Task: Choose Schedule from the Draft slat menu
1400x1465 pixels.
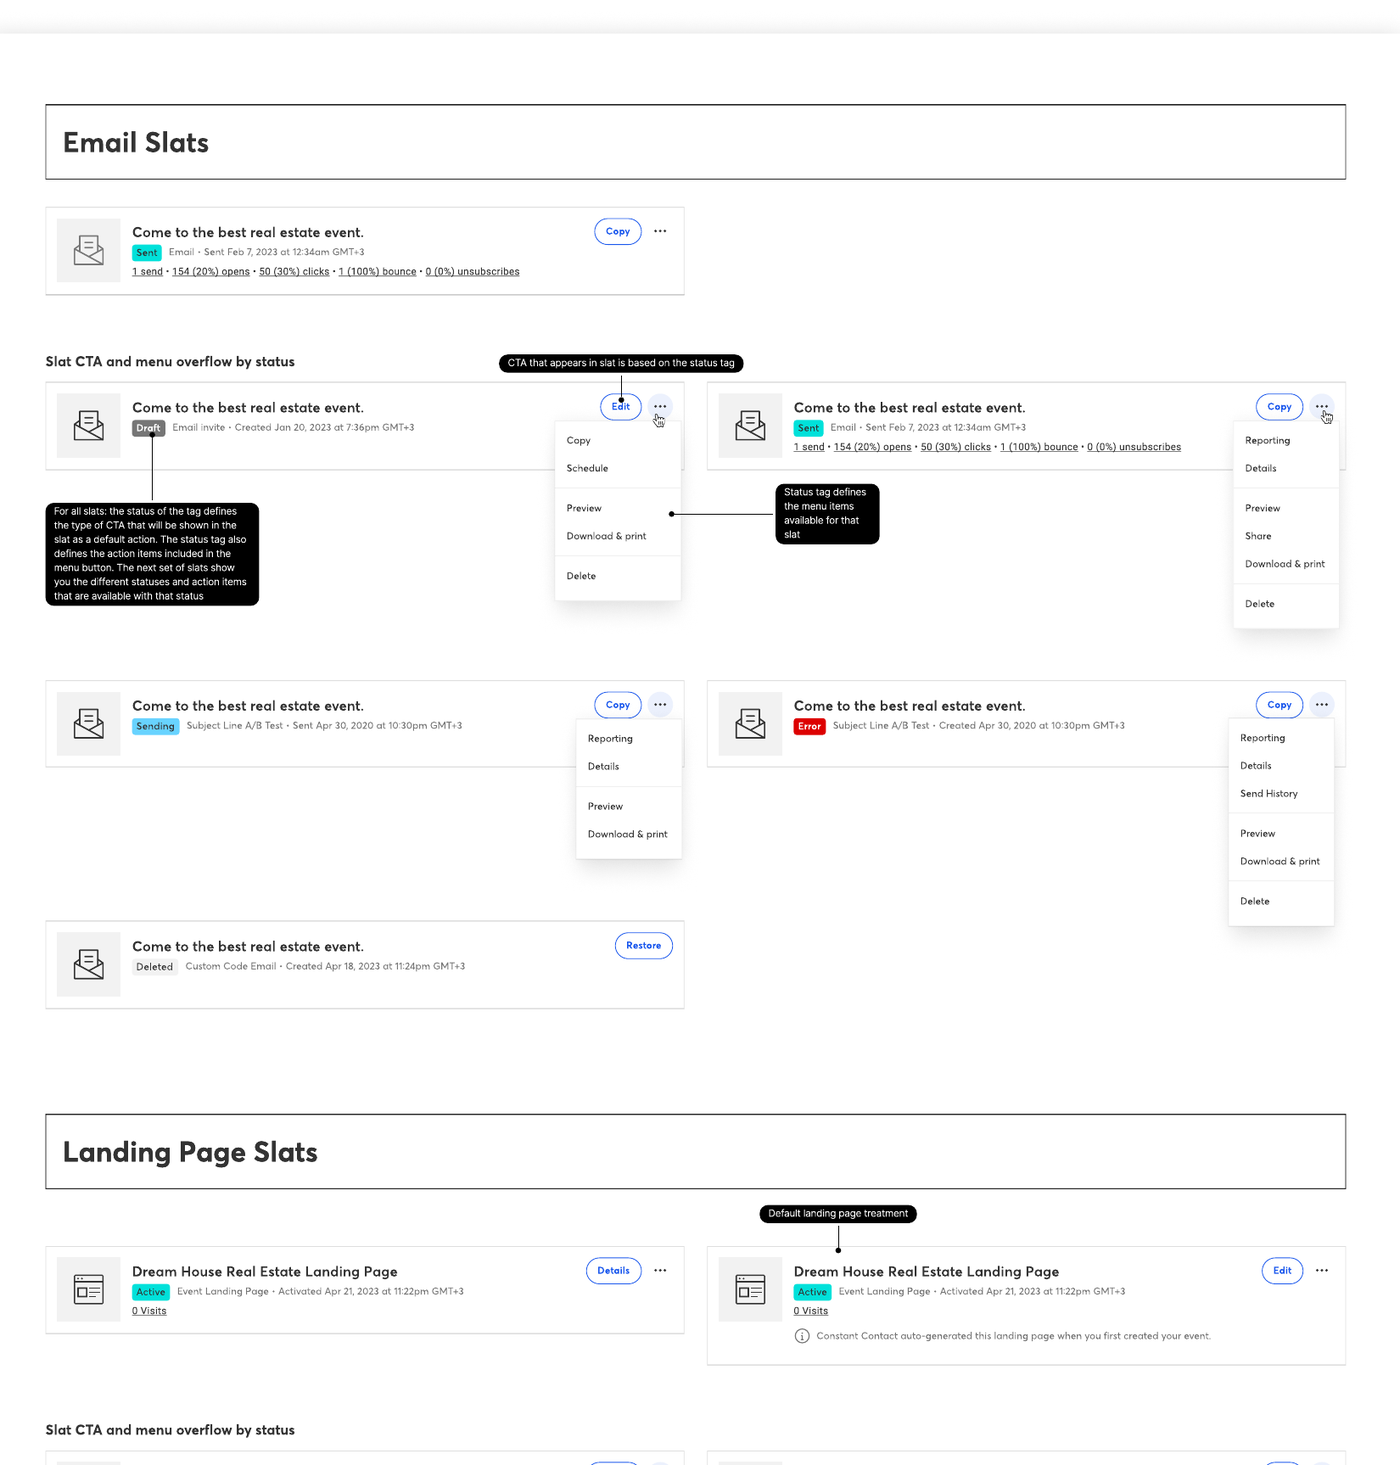Action: 587,468
